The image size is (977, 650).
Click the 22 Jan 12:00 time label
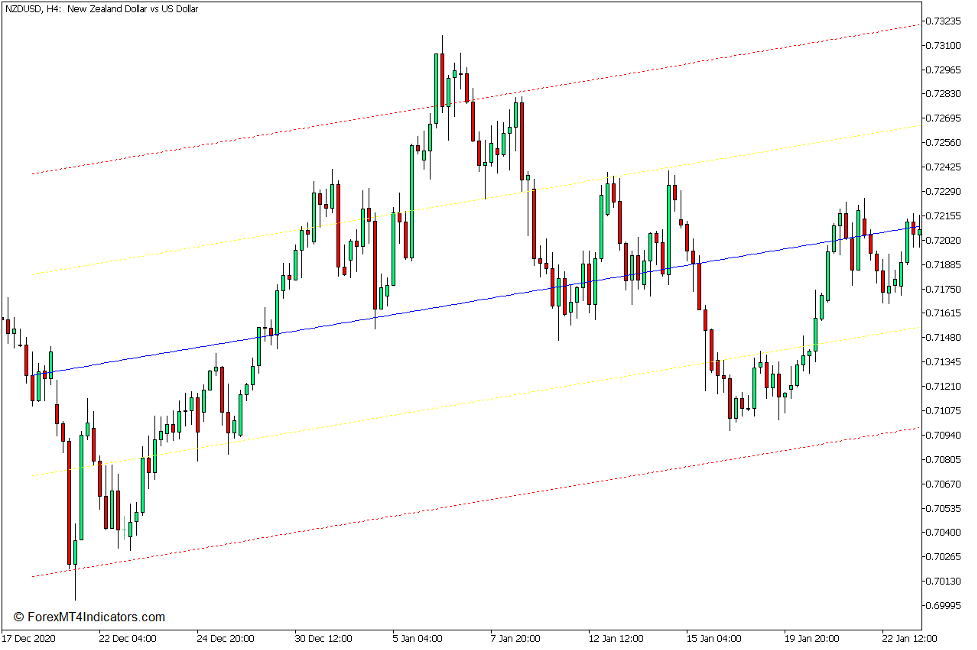click(x=910, y=638)
